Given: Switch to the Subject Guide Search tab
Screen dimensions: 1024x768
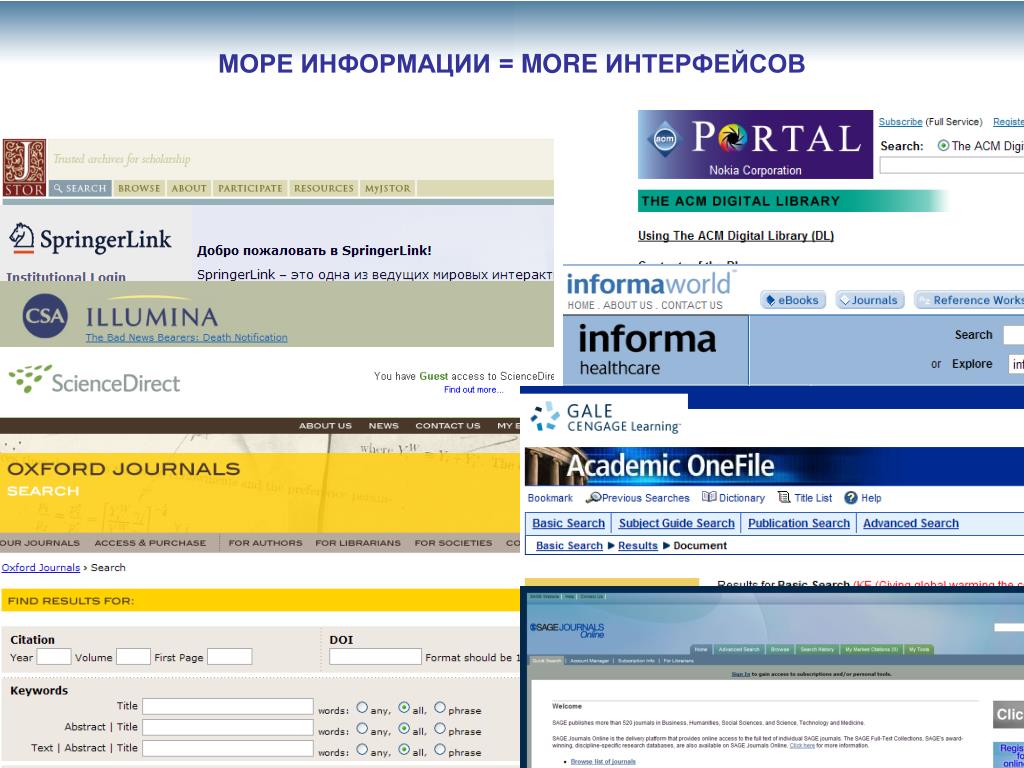Looking at the screenshot, I should [677, 523].
